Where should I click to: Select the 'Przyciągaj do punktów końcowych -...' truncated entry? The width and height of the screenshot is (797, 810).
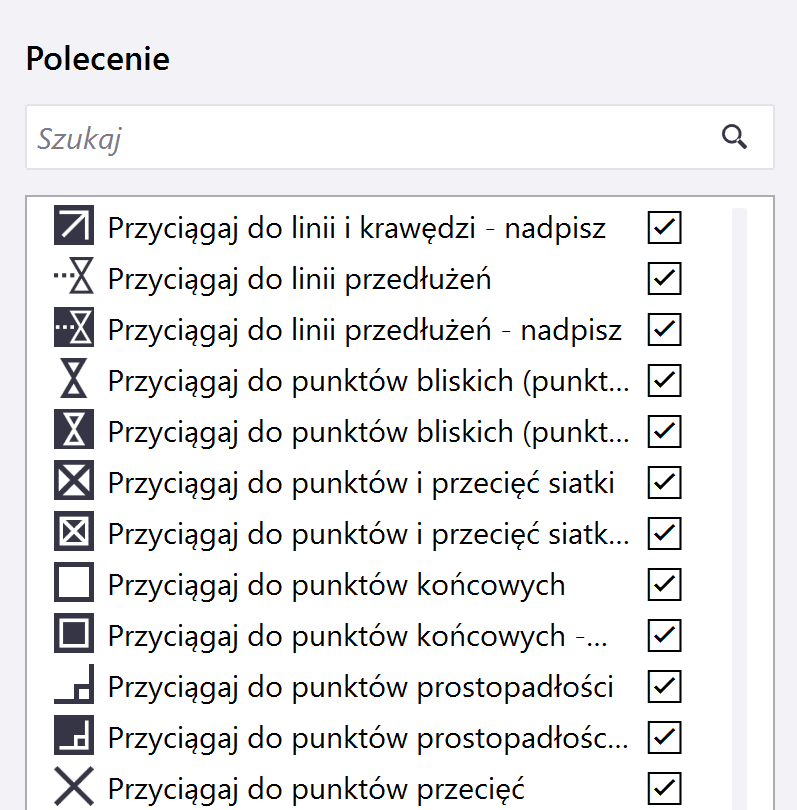point(357,636)
